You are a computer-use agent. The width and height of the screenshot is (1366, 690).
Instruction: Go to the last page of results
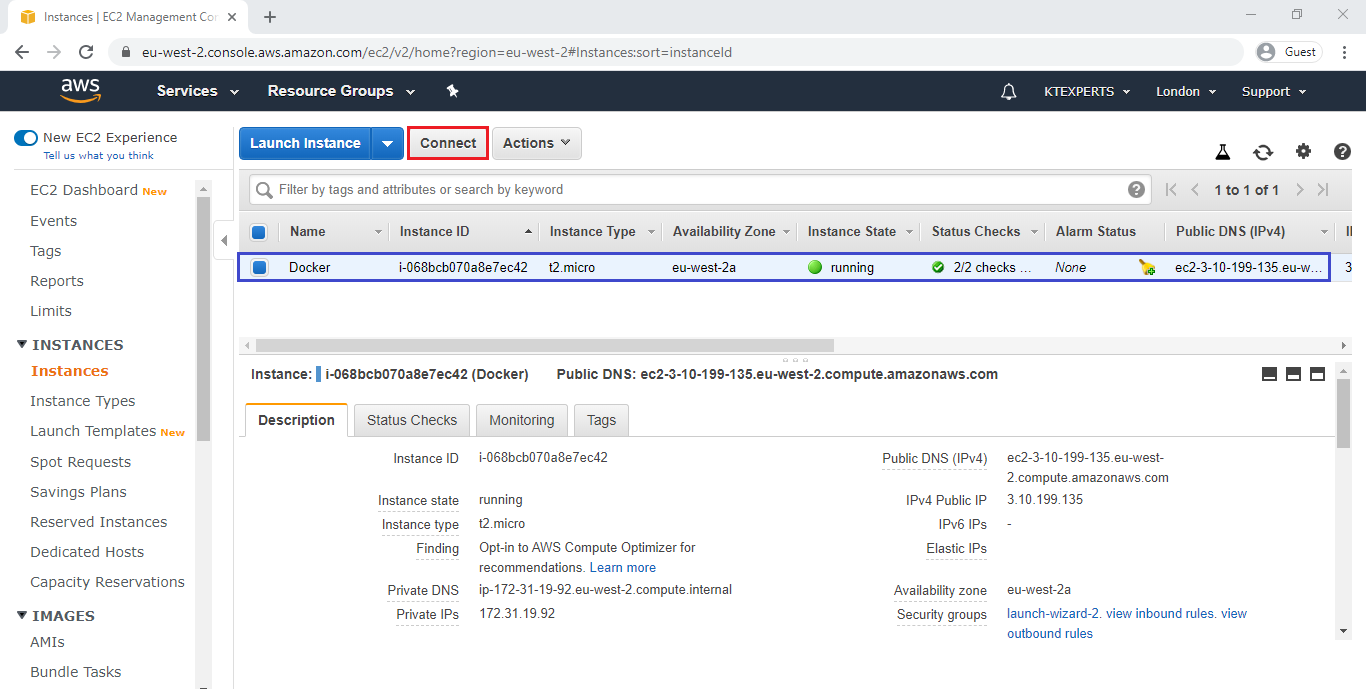(1323, 190)
